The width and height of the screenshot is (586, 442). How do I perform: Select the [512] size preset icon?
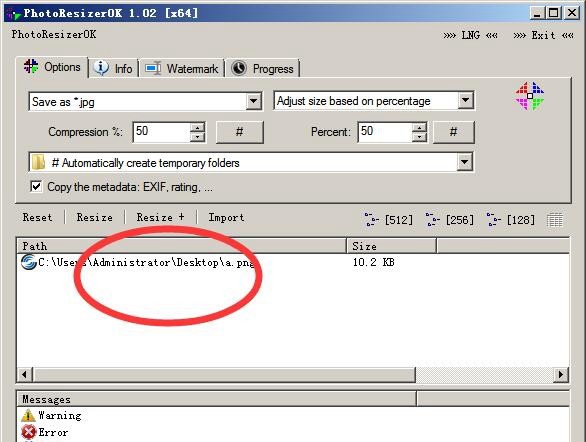point(371,219)
